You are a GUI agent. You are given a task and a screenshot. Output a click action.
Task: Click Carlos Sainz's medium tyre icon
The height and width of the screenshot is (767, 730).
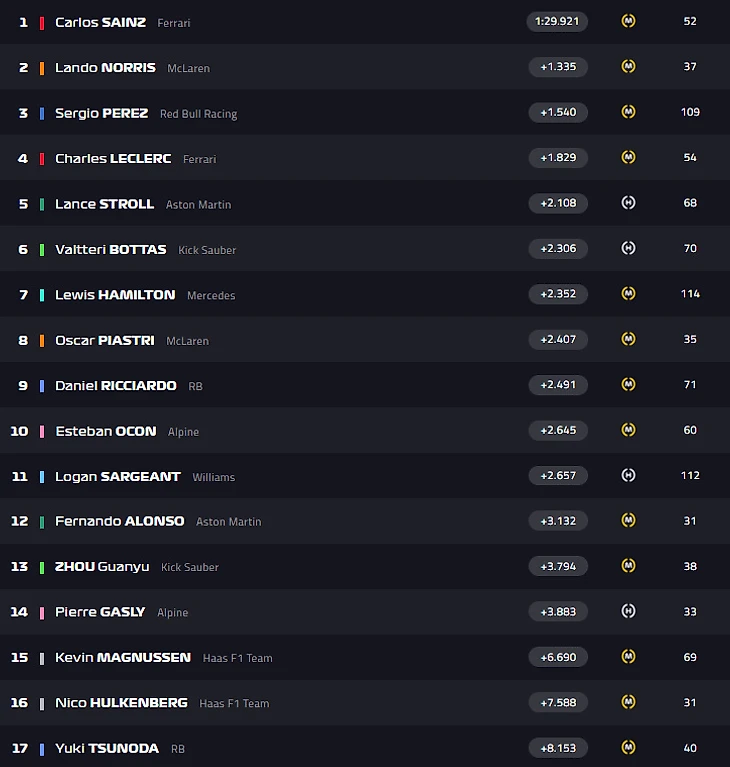tap(628, 21)
